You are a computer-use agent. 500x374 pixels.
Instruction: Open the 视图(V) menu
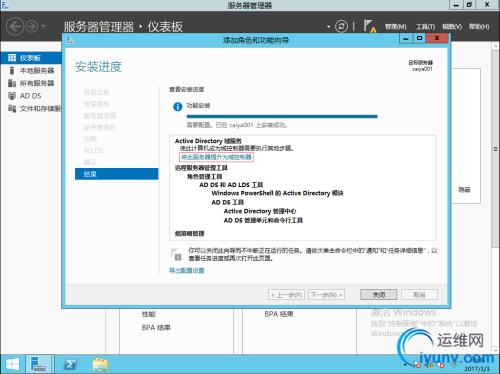[452, 27]
